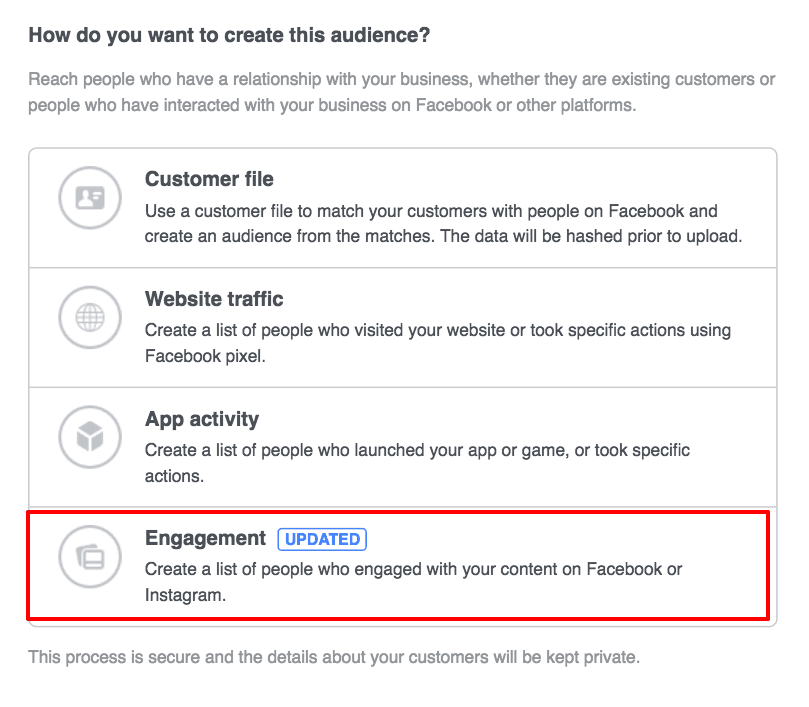The height and width of the screenshot is (707, 809).
Task: Click the Customer file contact card icon
Action: tap(90, 198)
